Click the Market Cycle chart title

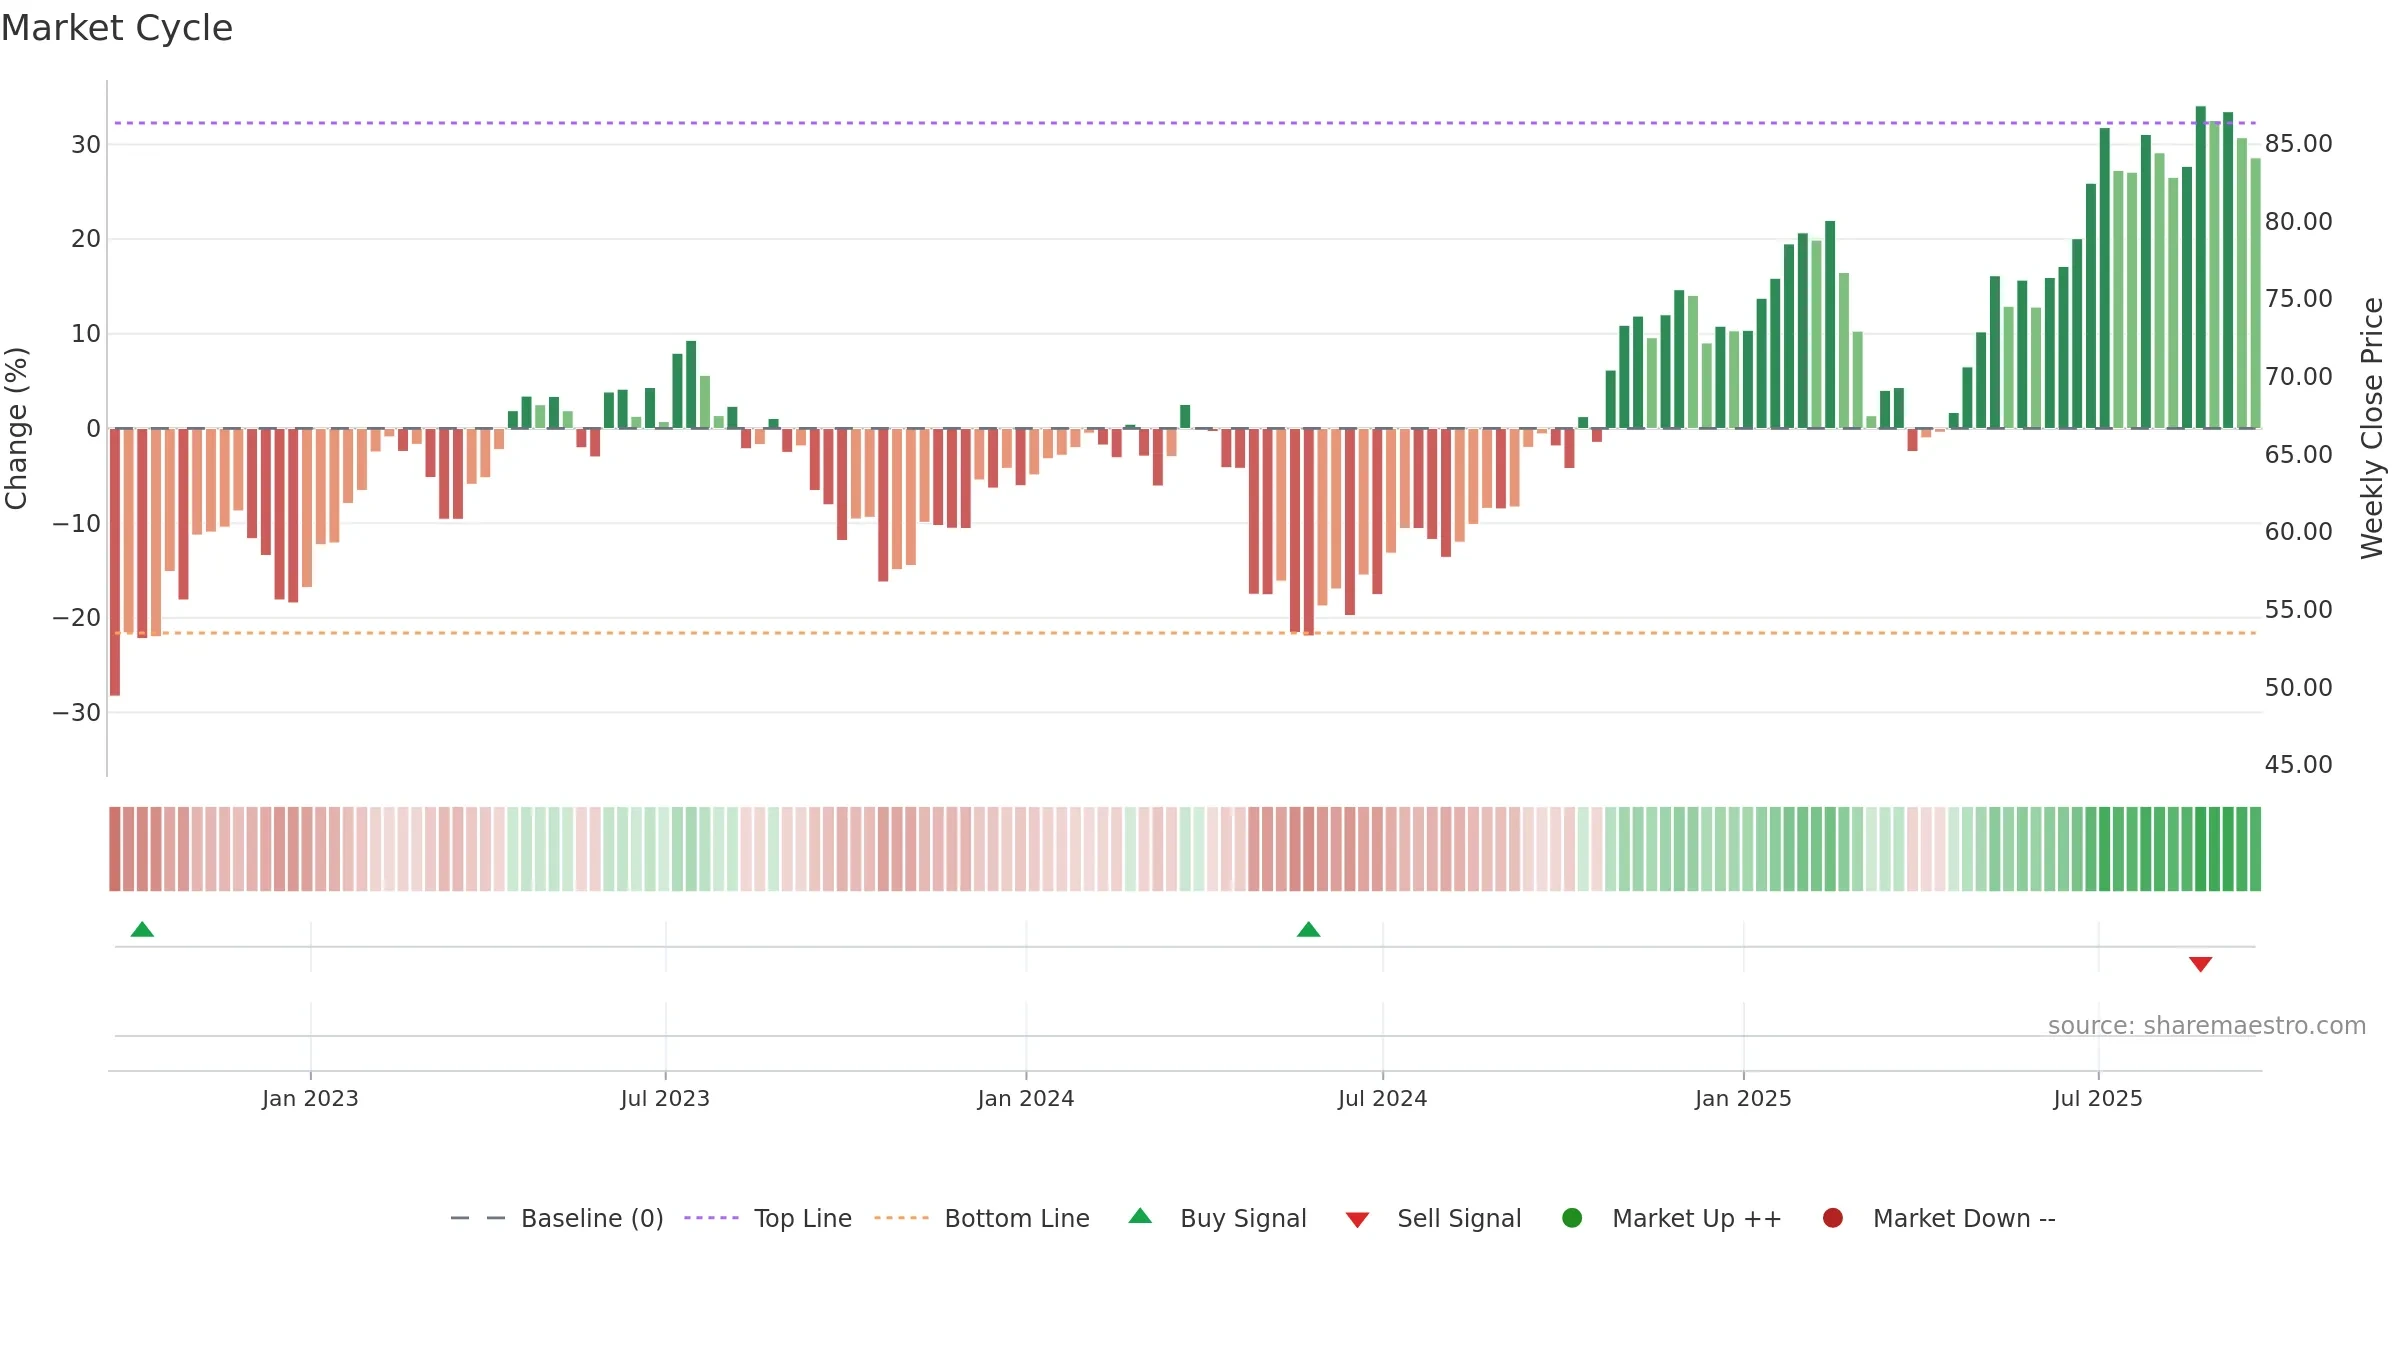click(x=117, y=28)
